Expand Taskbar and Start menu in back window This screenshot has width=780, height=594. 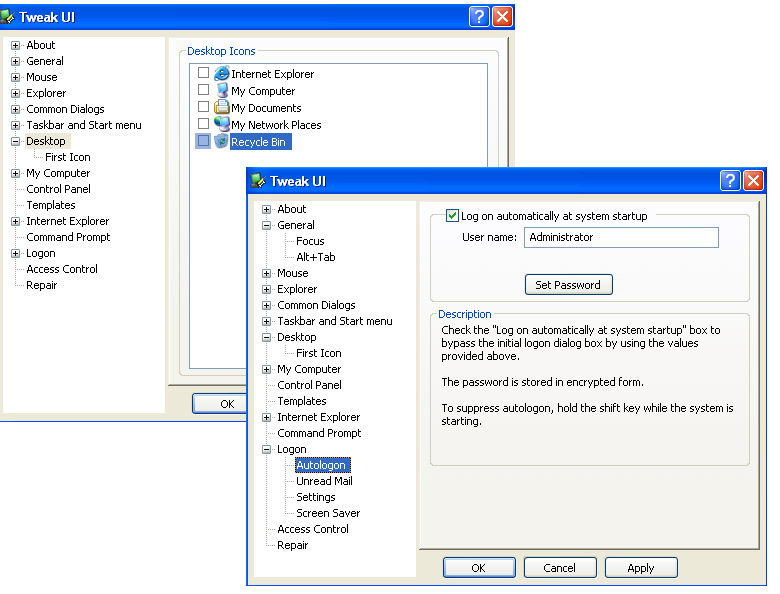[15, 125]
